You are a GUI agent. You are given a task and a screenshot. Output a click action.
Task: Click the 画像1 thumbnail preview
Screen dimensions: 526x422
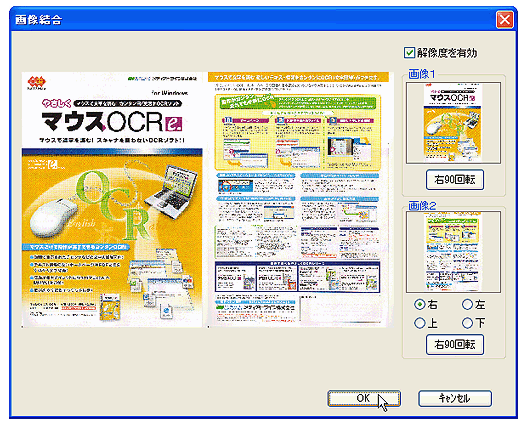pyautogui.click(x=454, y=123)
